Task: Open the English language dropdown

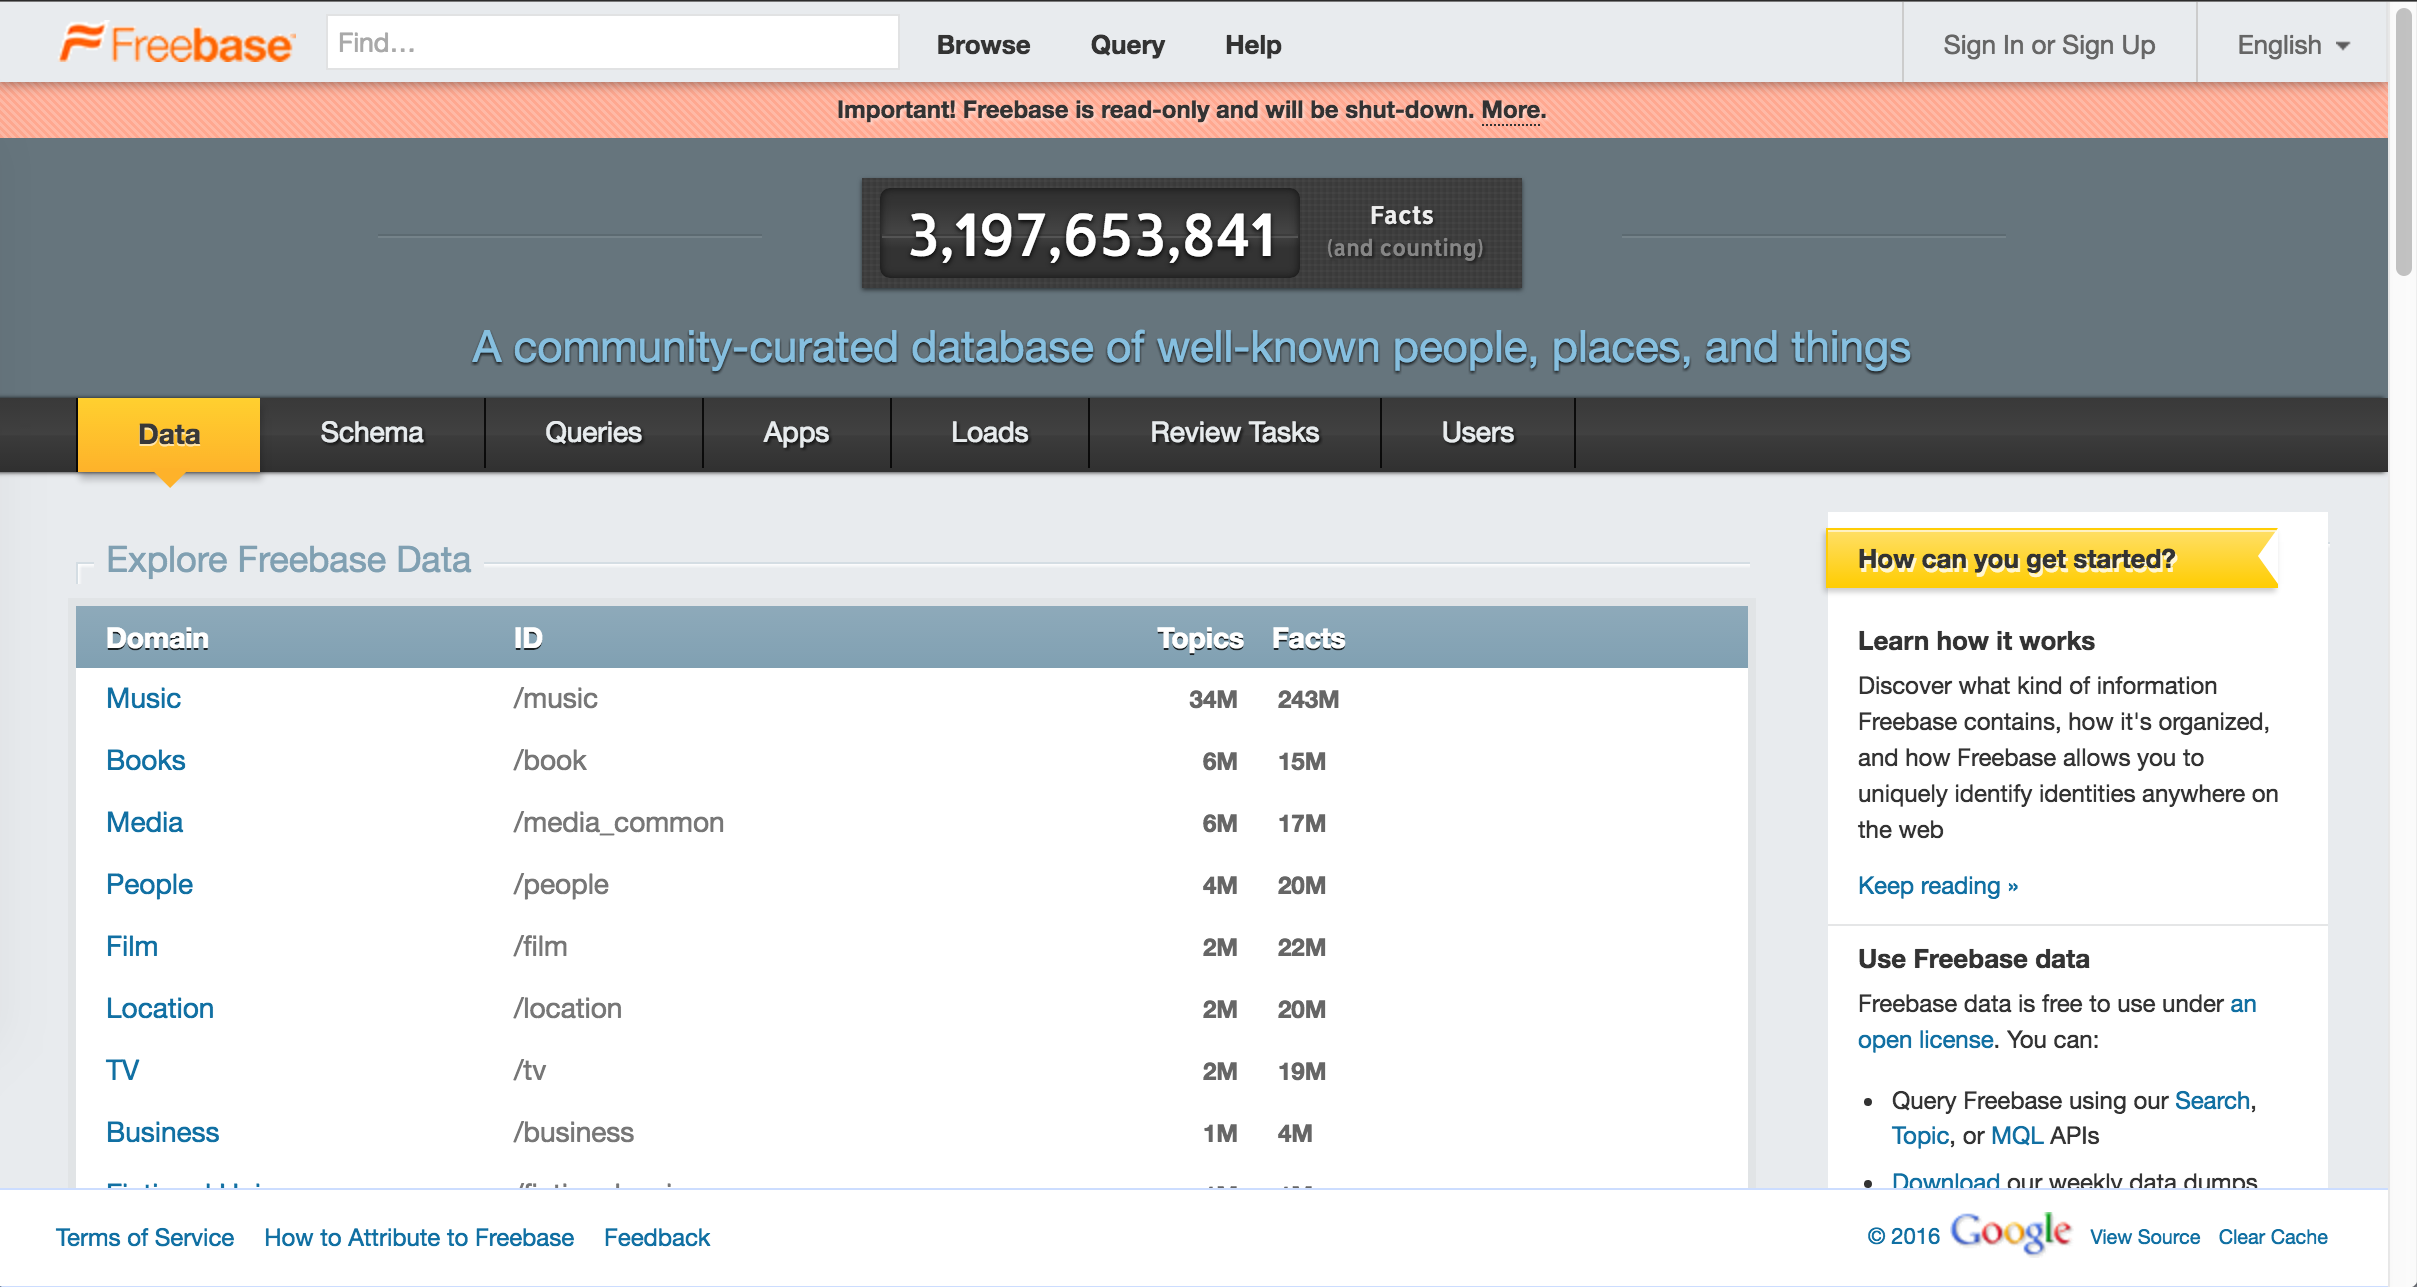Action: pos(2292,45)
